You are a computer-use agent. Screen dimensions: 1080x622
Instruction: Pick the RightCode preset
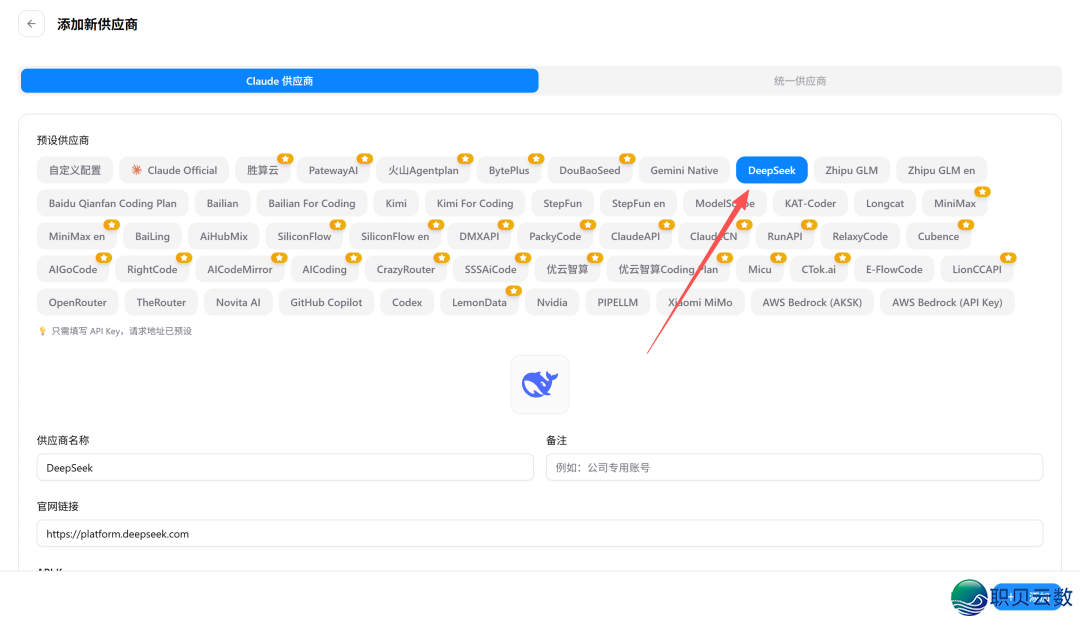pyautogui.click(x=152, y=269)
